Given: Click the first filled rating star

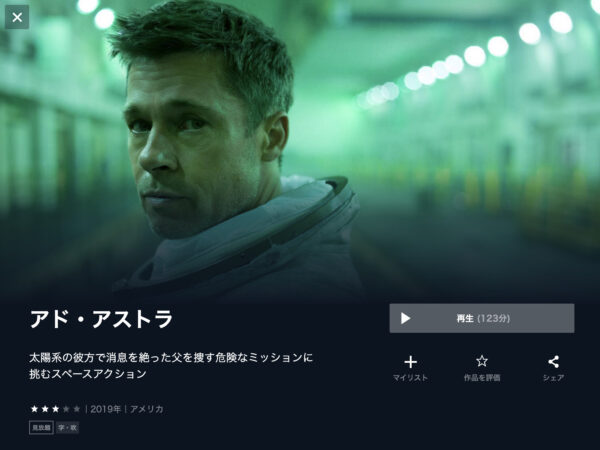Looking at the screenshot, I should click(x=34, y=409).
